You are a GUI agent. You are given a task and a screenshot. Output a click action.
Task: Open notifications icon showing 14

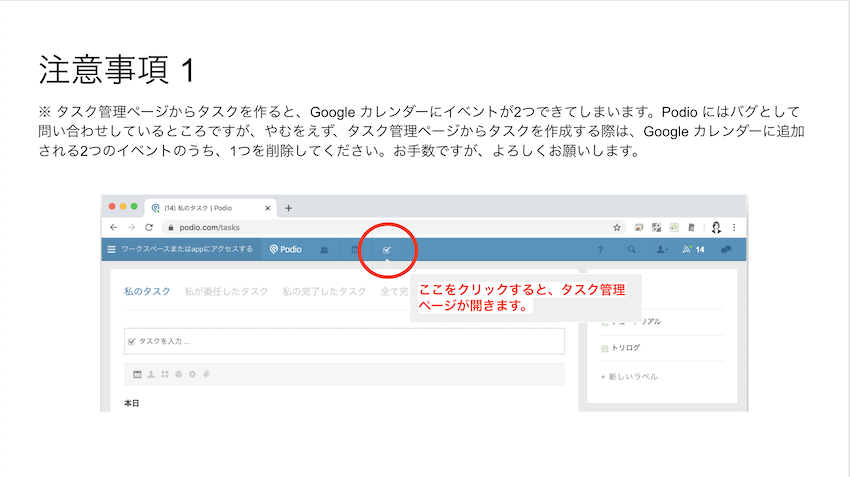tap(693, 250)
